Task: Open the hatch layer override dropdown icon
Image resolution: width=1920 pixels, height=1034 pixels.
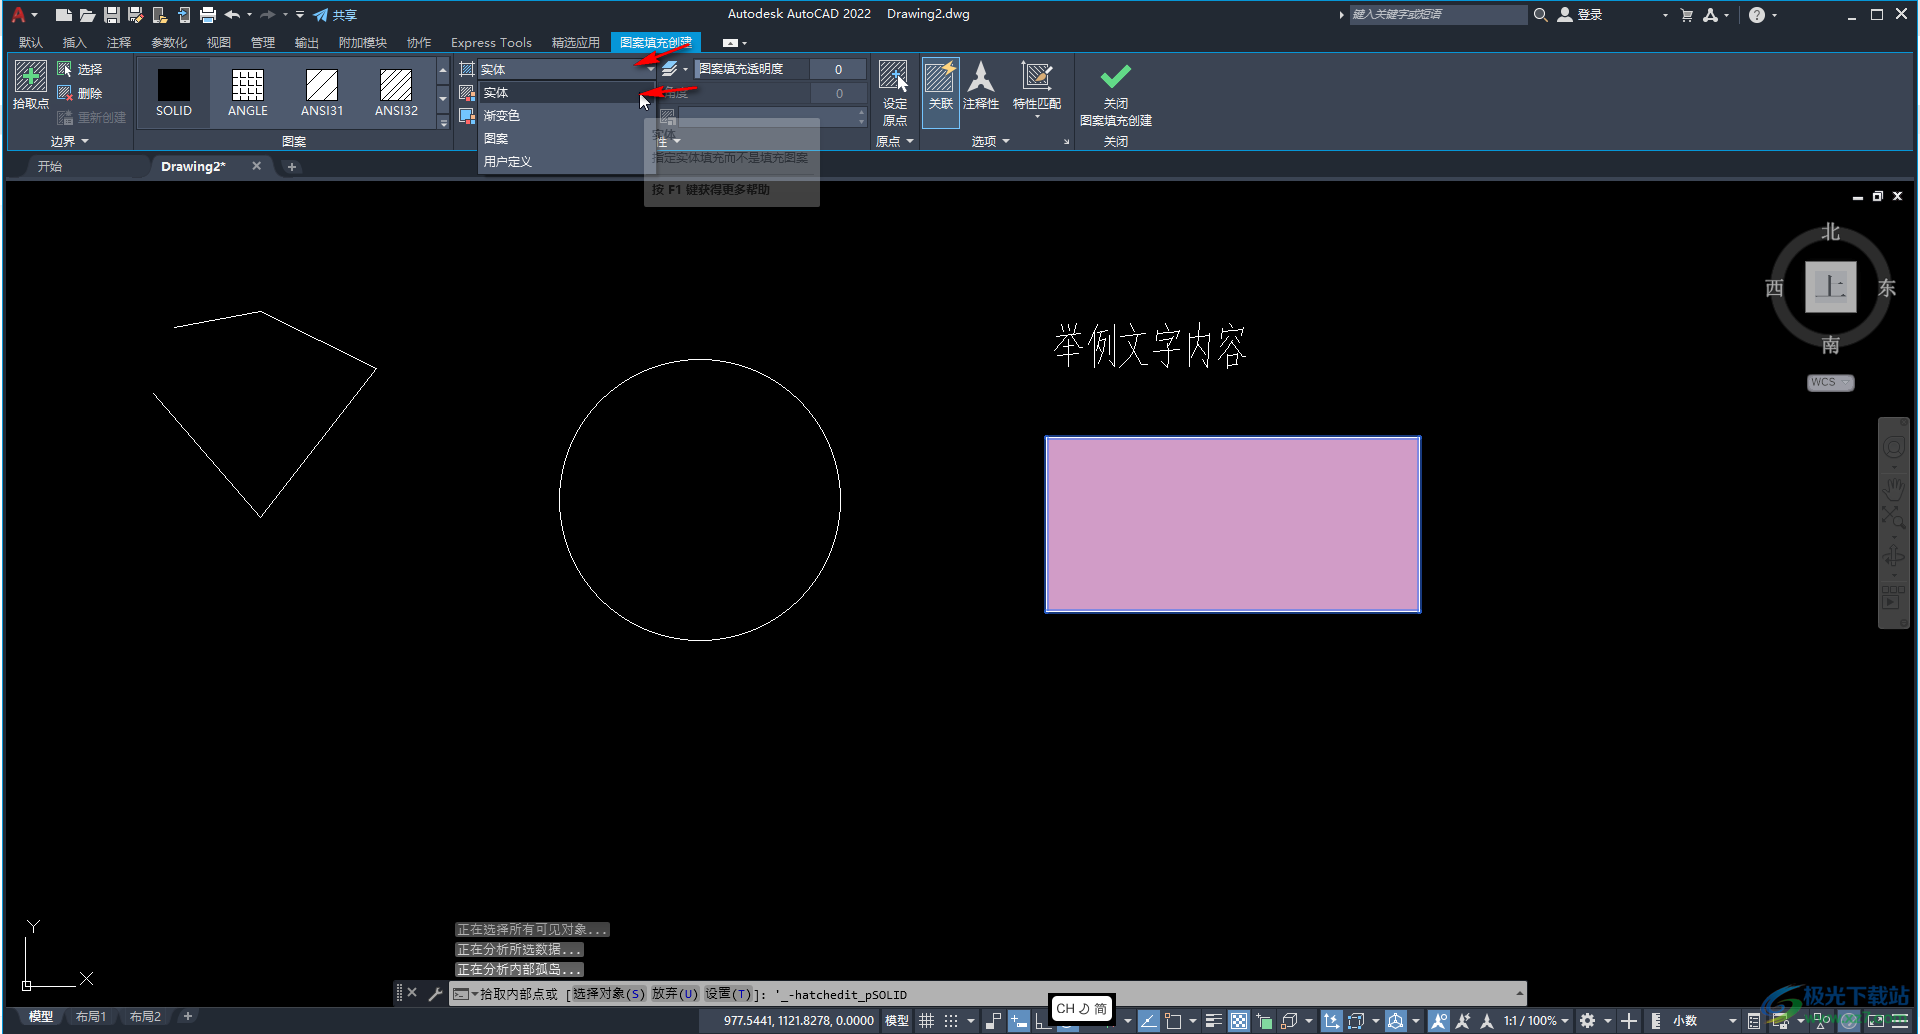Action: 675,69
